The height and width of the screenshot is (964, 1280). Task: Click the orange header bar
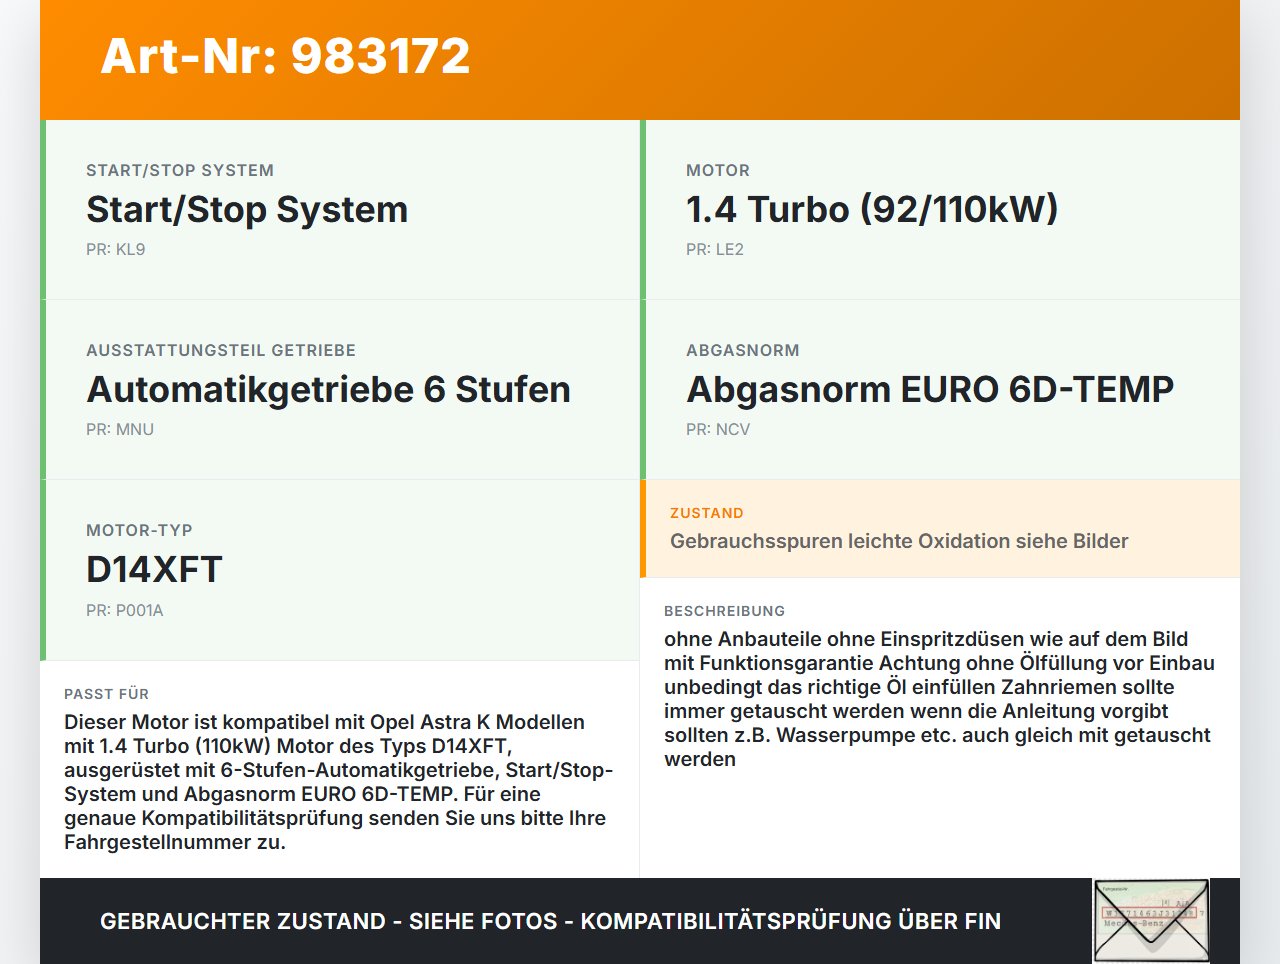click(640, 57)
